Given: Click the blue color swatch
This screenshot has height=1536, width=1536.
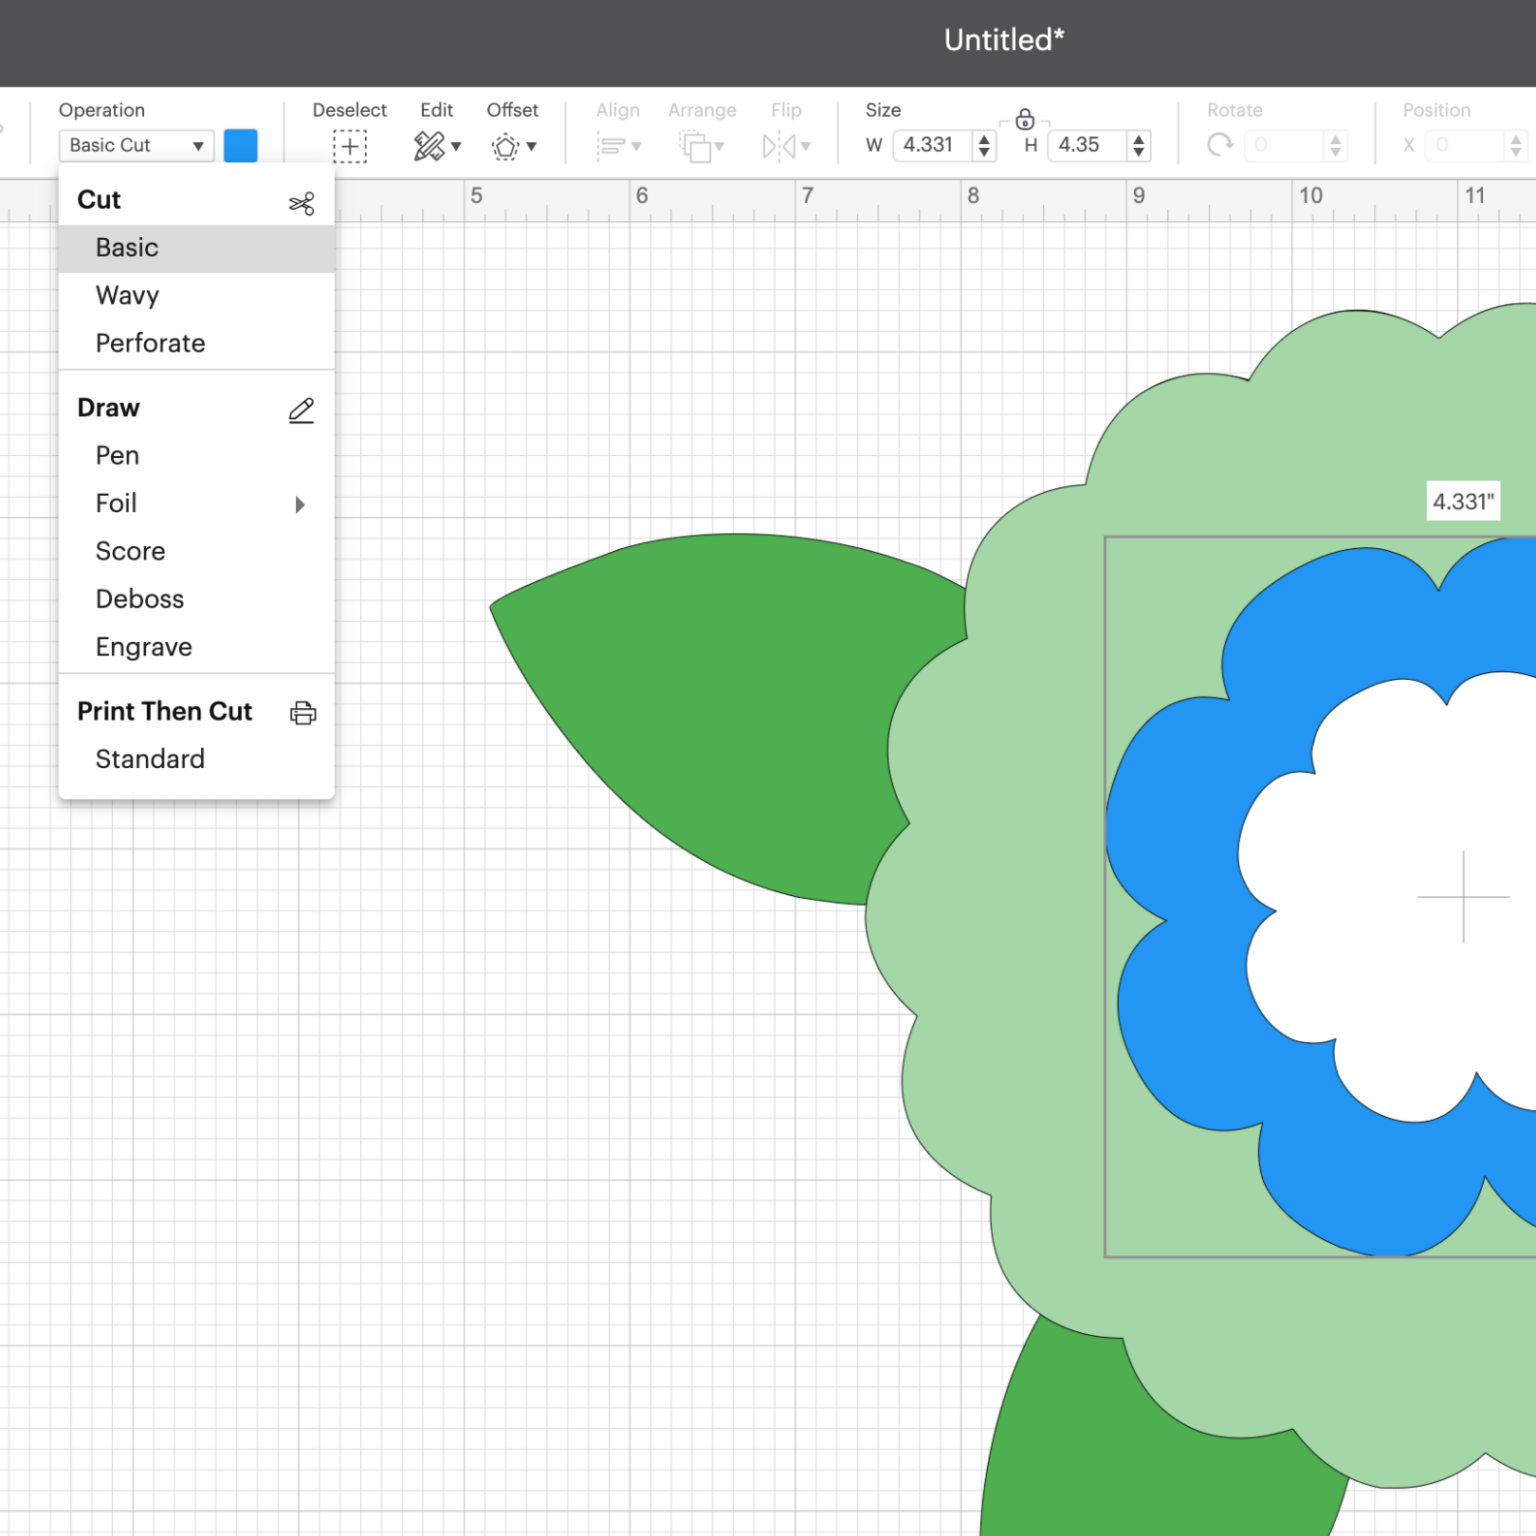Looking at the screenshot, I should [x=240, y=145].
